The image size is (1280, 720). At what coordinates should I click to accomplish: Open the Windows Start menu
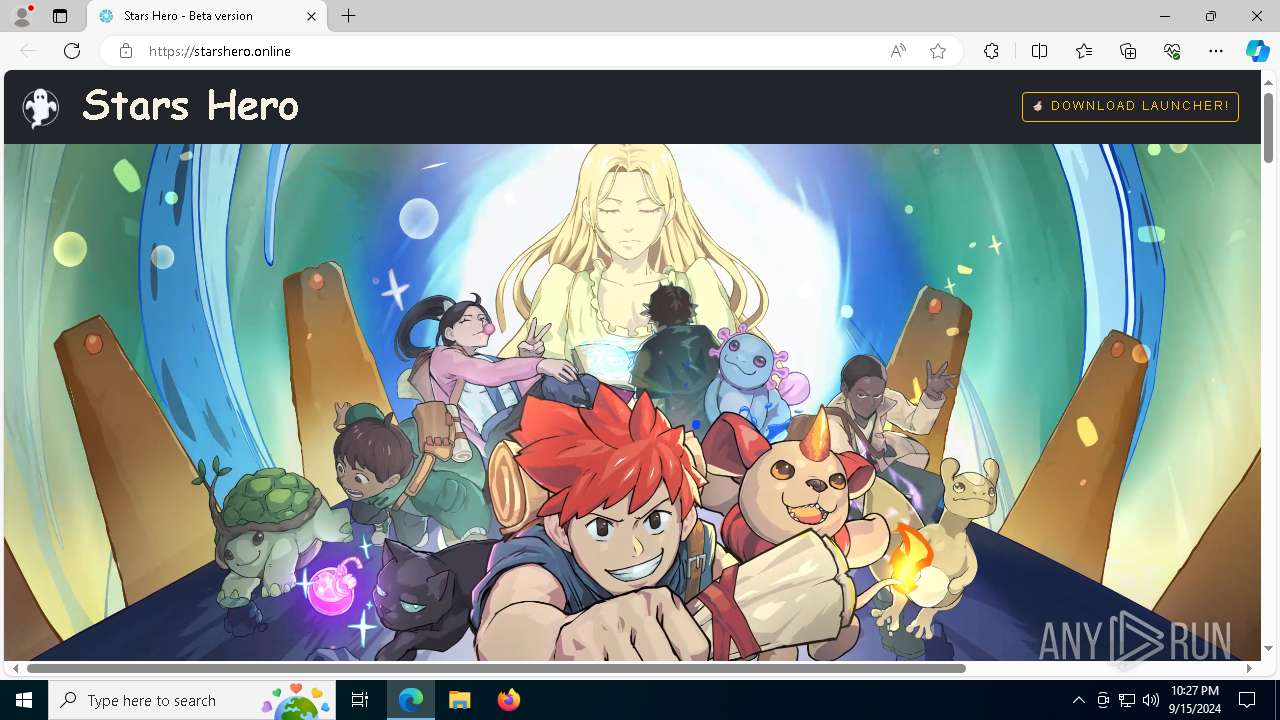point(24,700)
